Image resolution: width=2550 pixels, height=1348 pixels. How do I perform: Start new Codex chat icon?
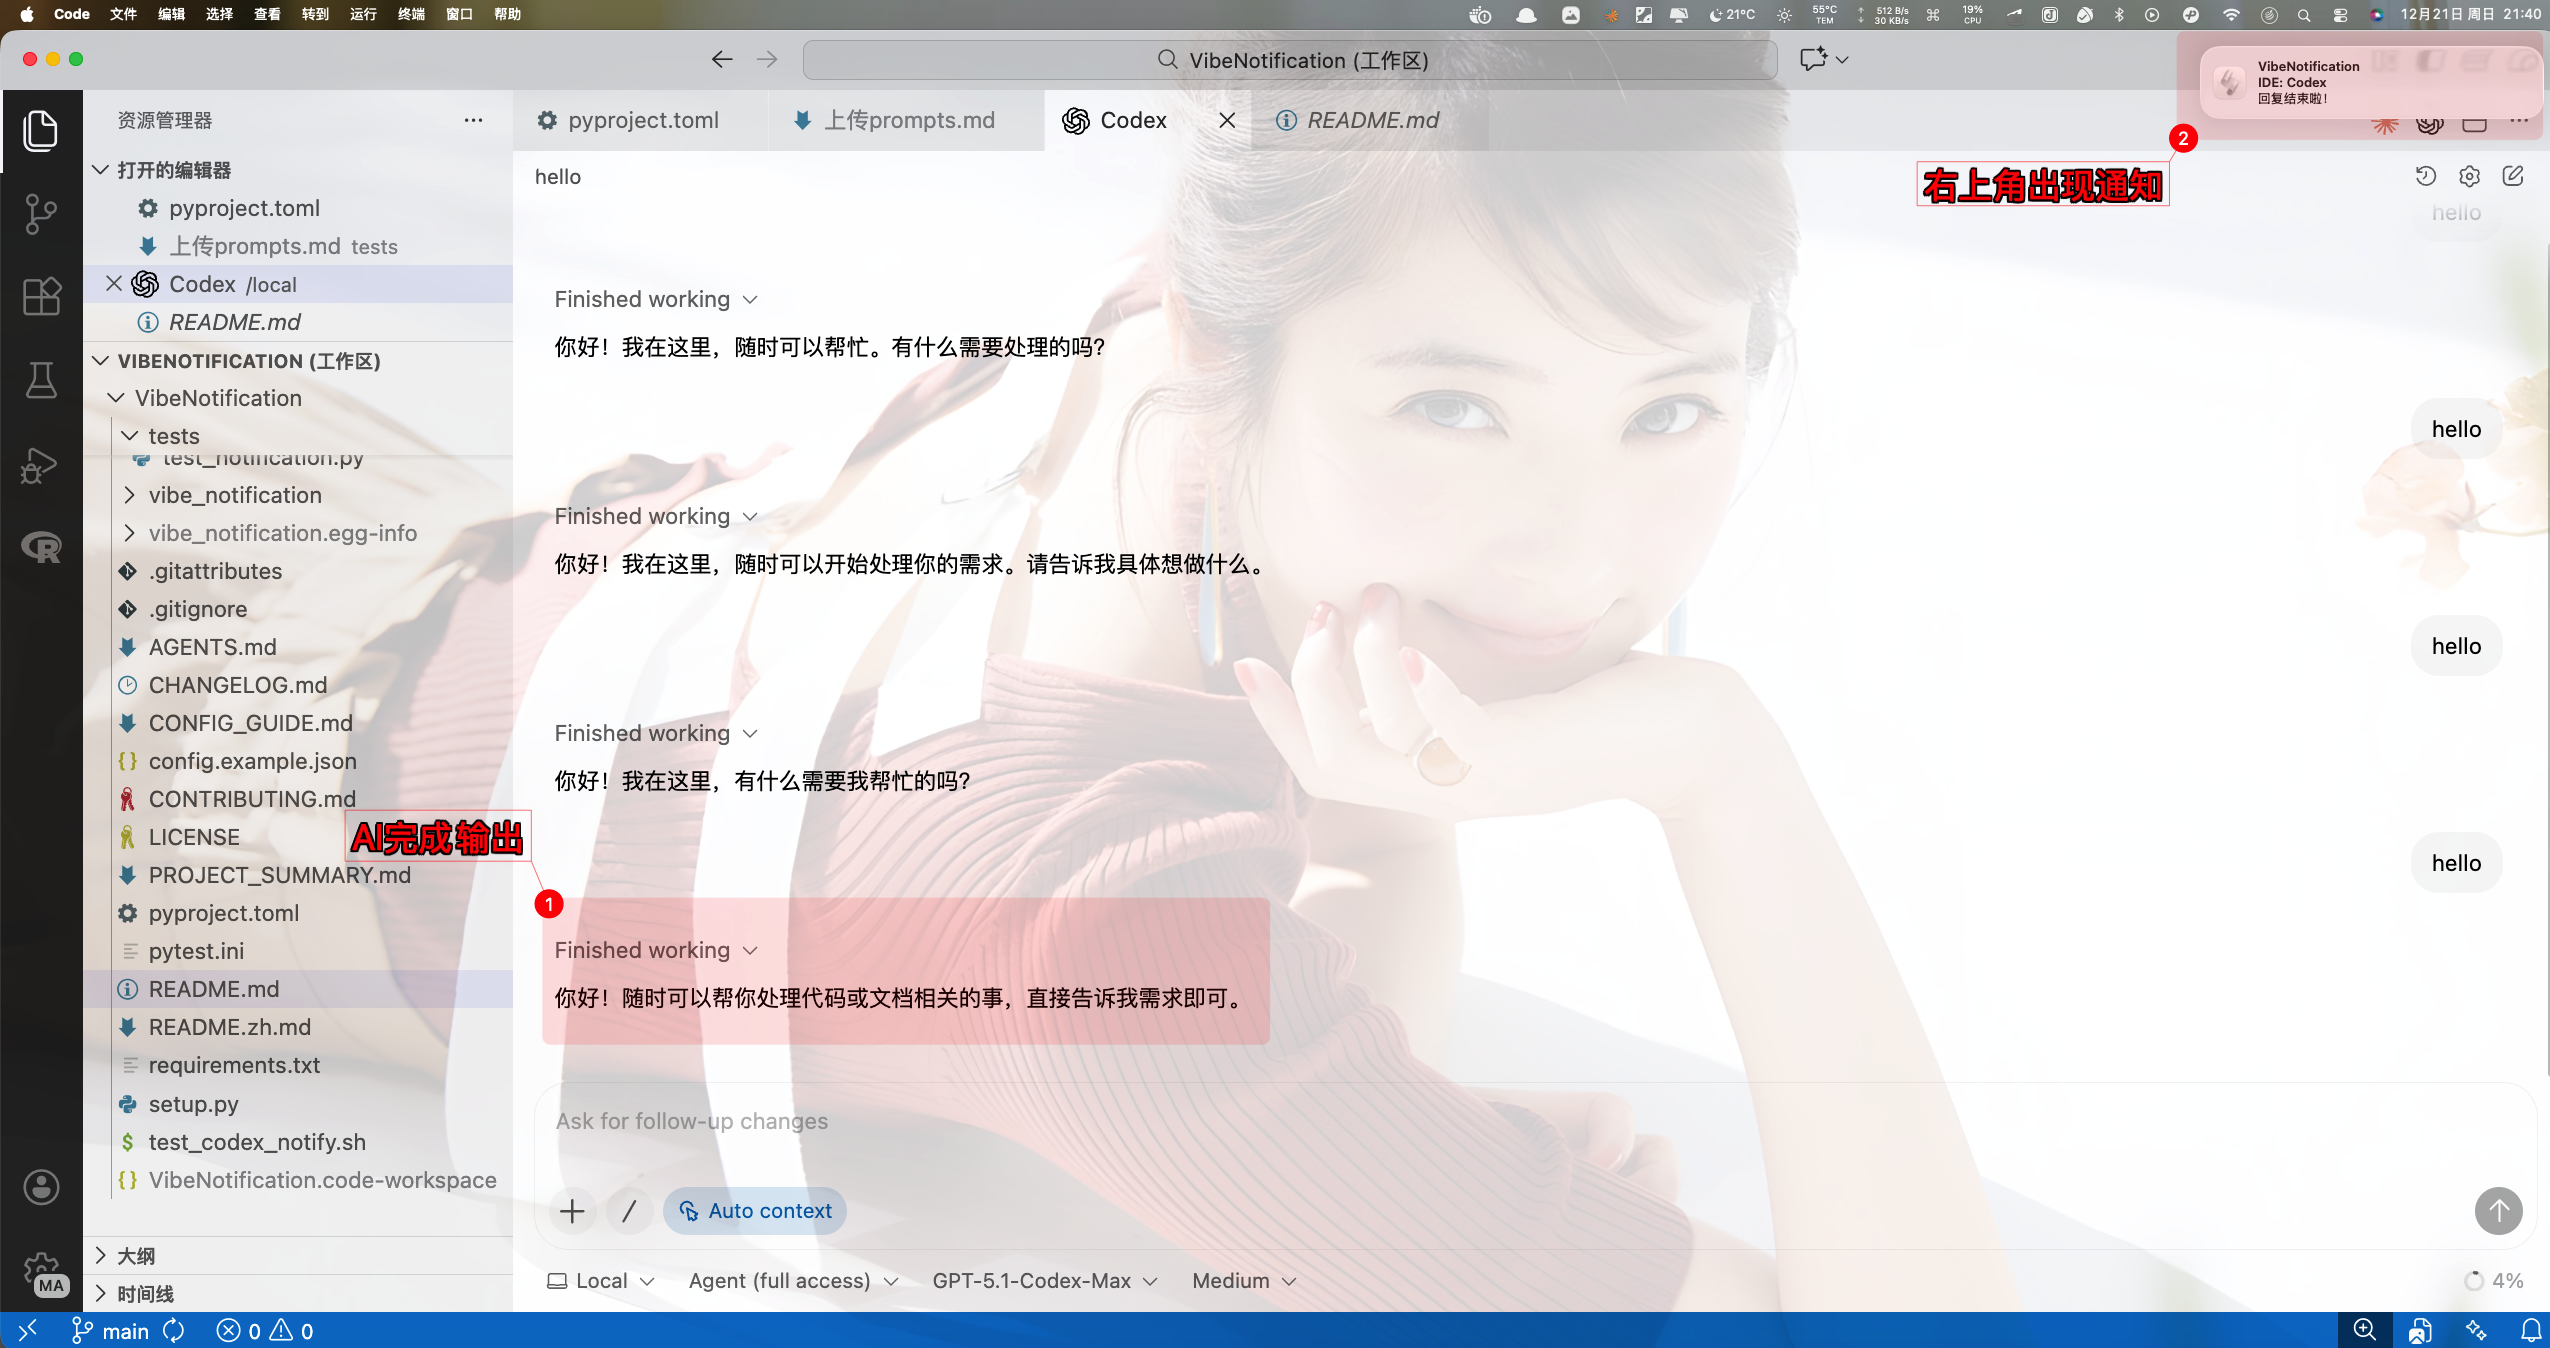point(2513,177)
